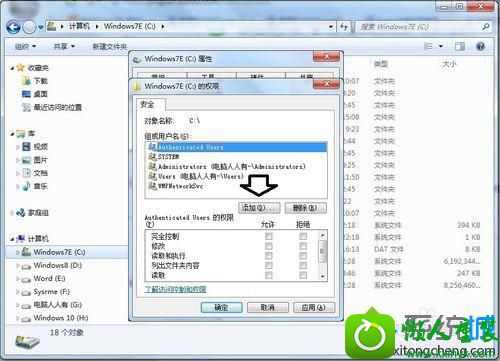
Task: Check Deny for 完全控制
Action: click(x=303, y=236)
